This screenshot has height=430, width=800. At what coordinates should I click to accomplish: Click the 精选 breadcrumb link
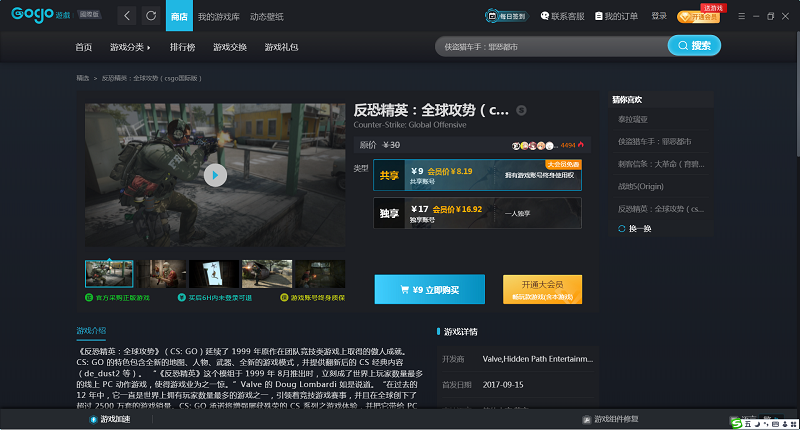83,78
